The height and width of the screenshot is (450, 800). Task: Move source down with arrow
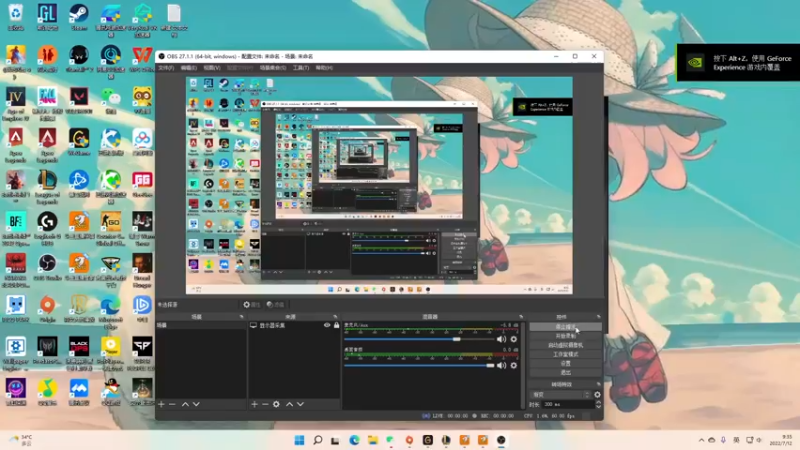click(300, 404)
